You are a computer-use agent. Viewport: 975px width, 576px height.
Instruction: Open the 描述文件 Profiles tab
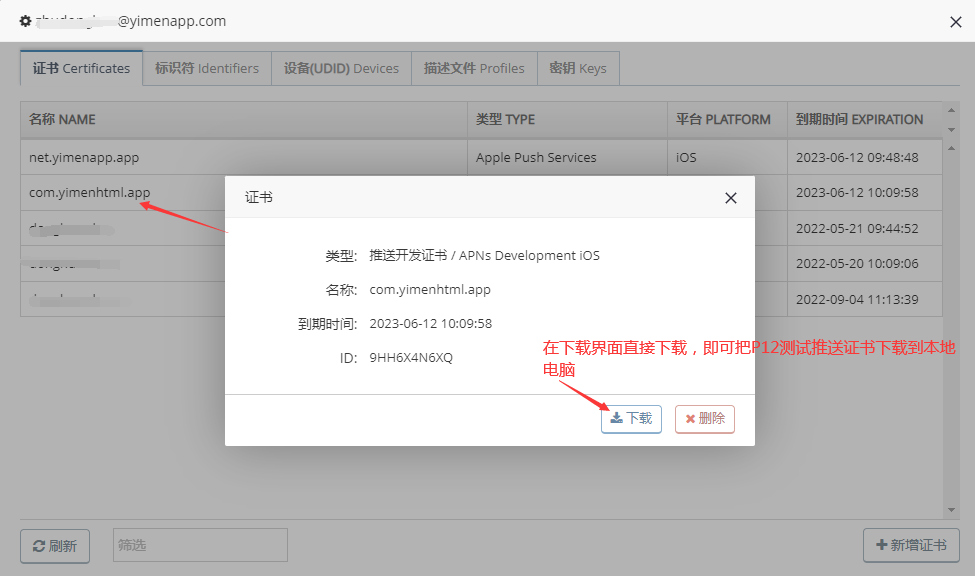[x=474, y=68]
